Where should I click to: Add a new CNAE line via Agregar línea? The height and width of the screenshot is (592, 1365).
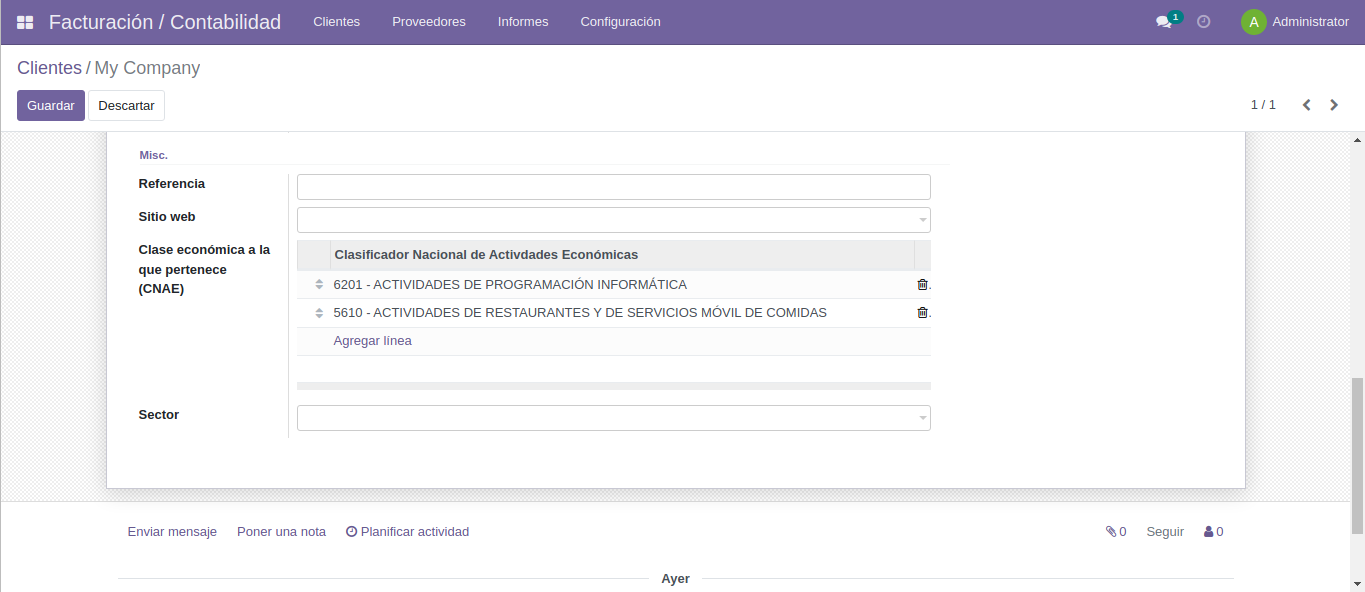(x=372, y=340)
